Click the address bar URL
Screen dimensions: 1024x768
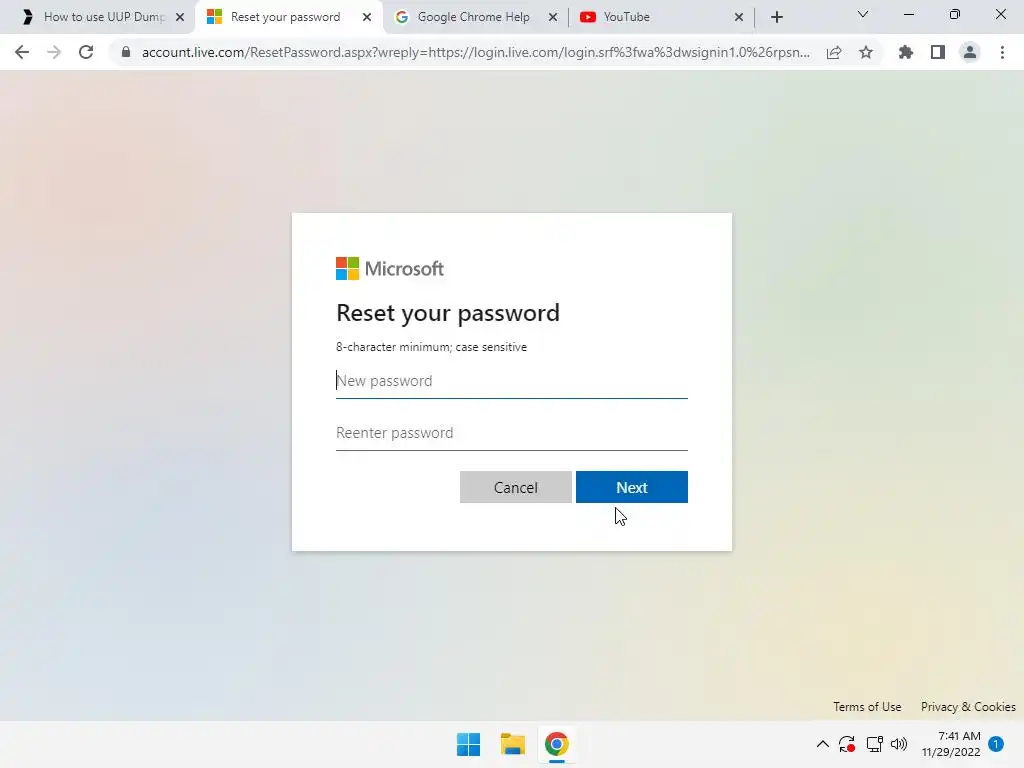click(x=475, y=52)
